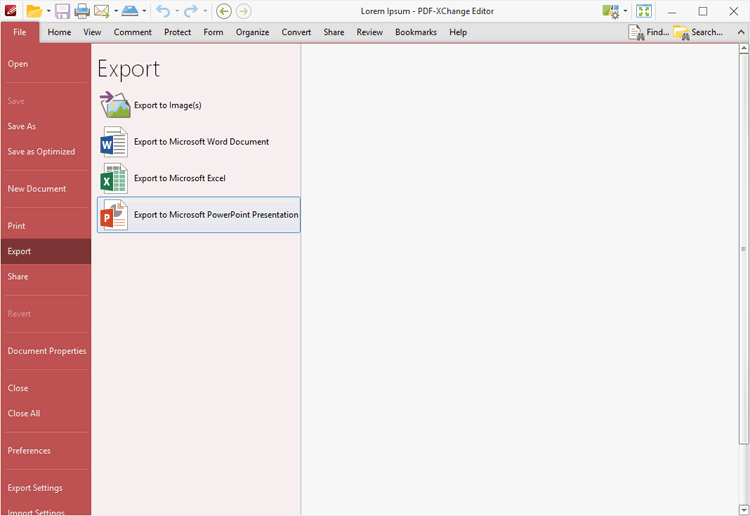This screenshot has width=750, height=516.
Task: Expand the Open folder dropdown arrow
Action: pyautogui.click(x=48, y=11)
